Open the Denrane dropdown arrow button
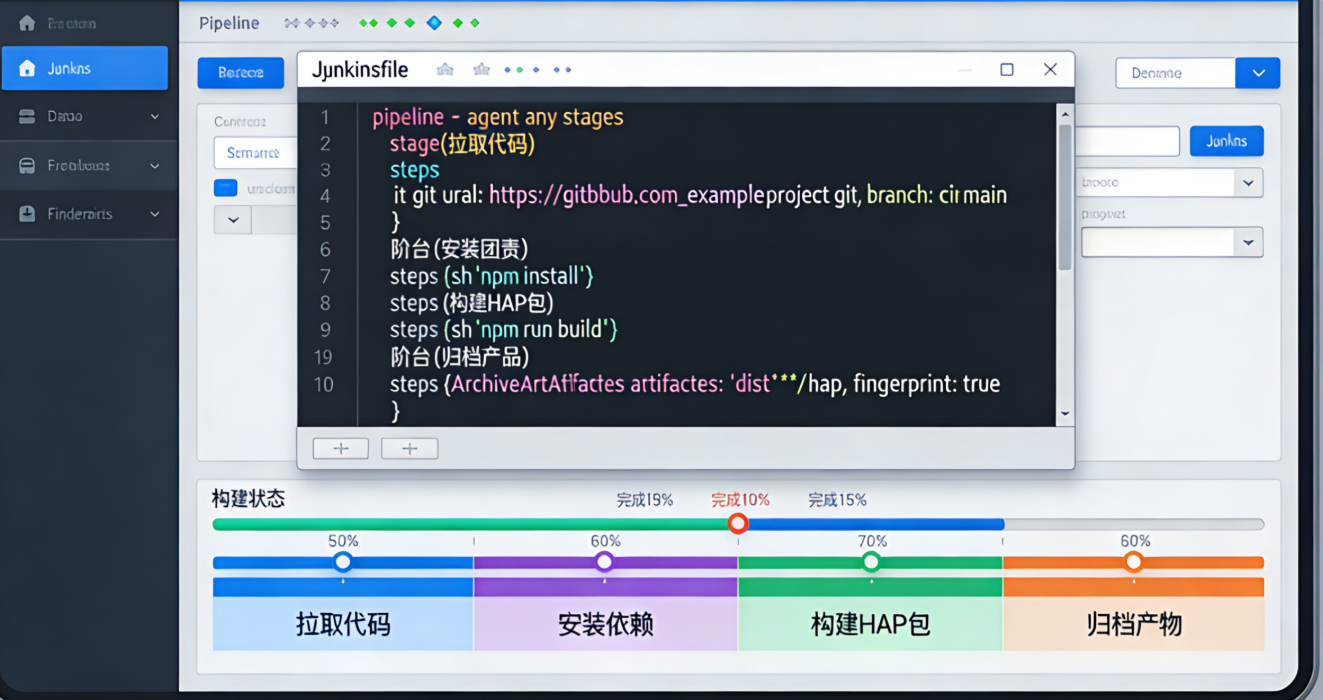 (x=1258, y=73)
